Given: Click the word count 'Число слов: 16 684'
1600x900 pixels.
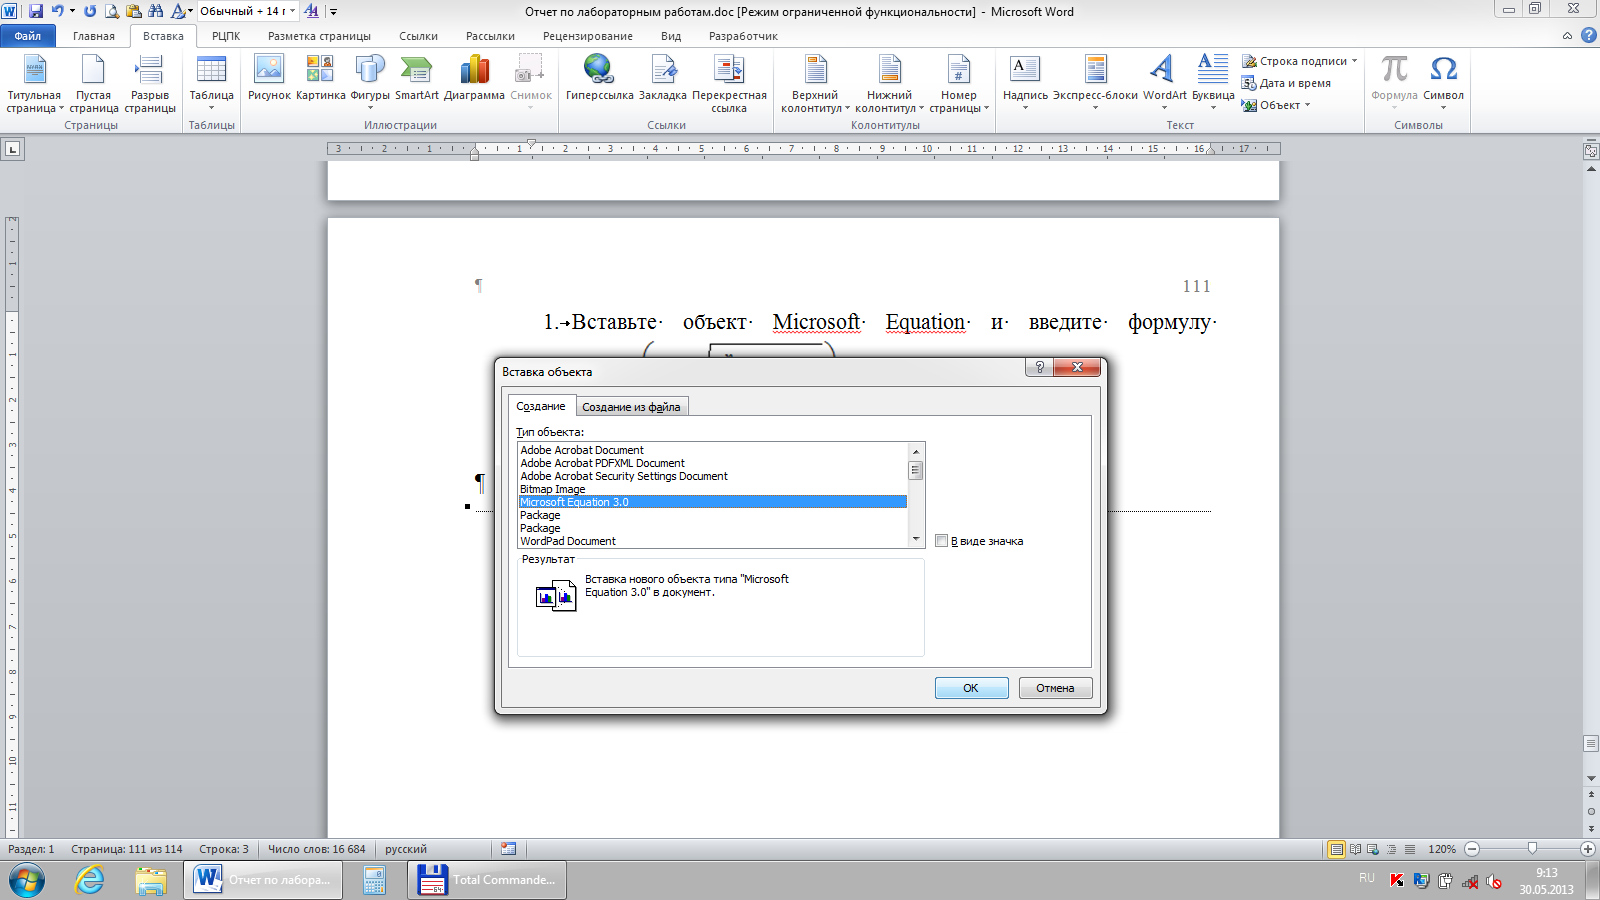Looking at the screenshot, I should 316,849.
